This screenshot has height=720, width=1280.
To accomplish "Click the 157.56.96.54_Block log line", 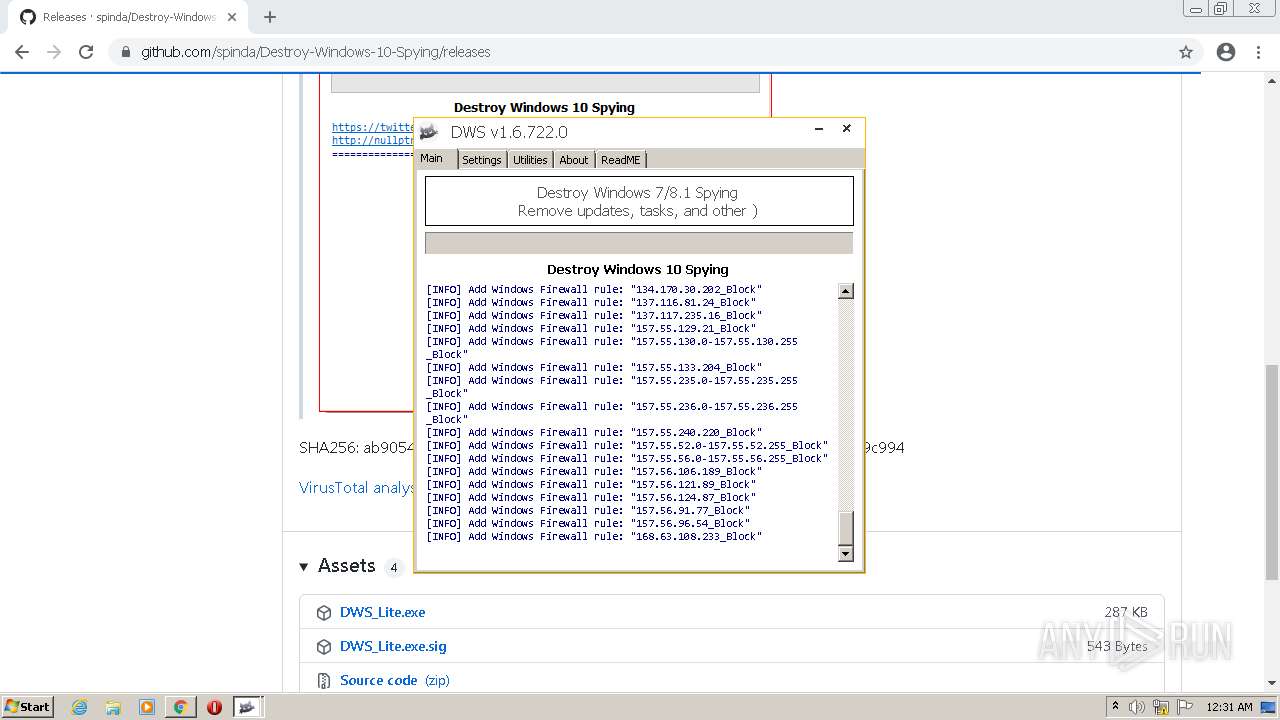I will coord(588,524).
